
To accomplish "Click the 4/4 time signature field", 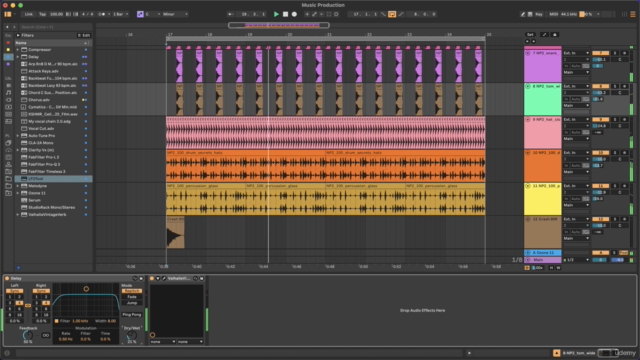I will coord(87,14).
